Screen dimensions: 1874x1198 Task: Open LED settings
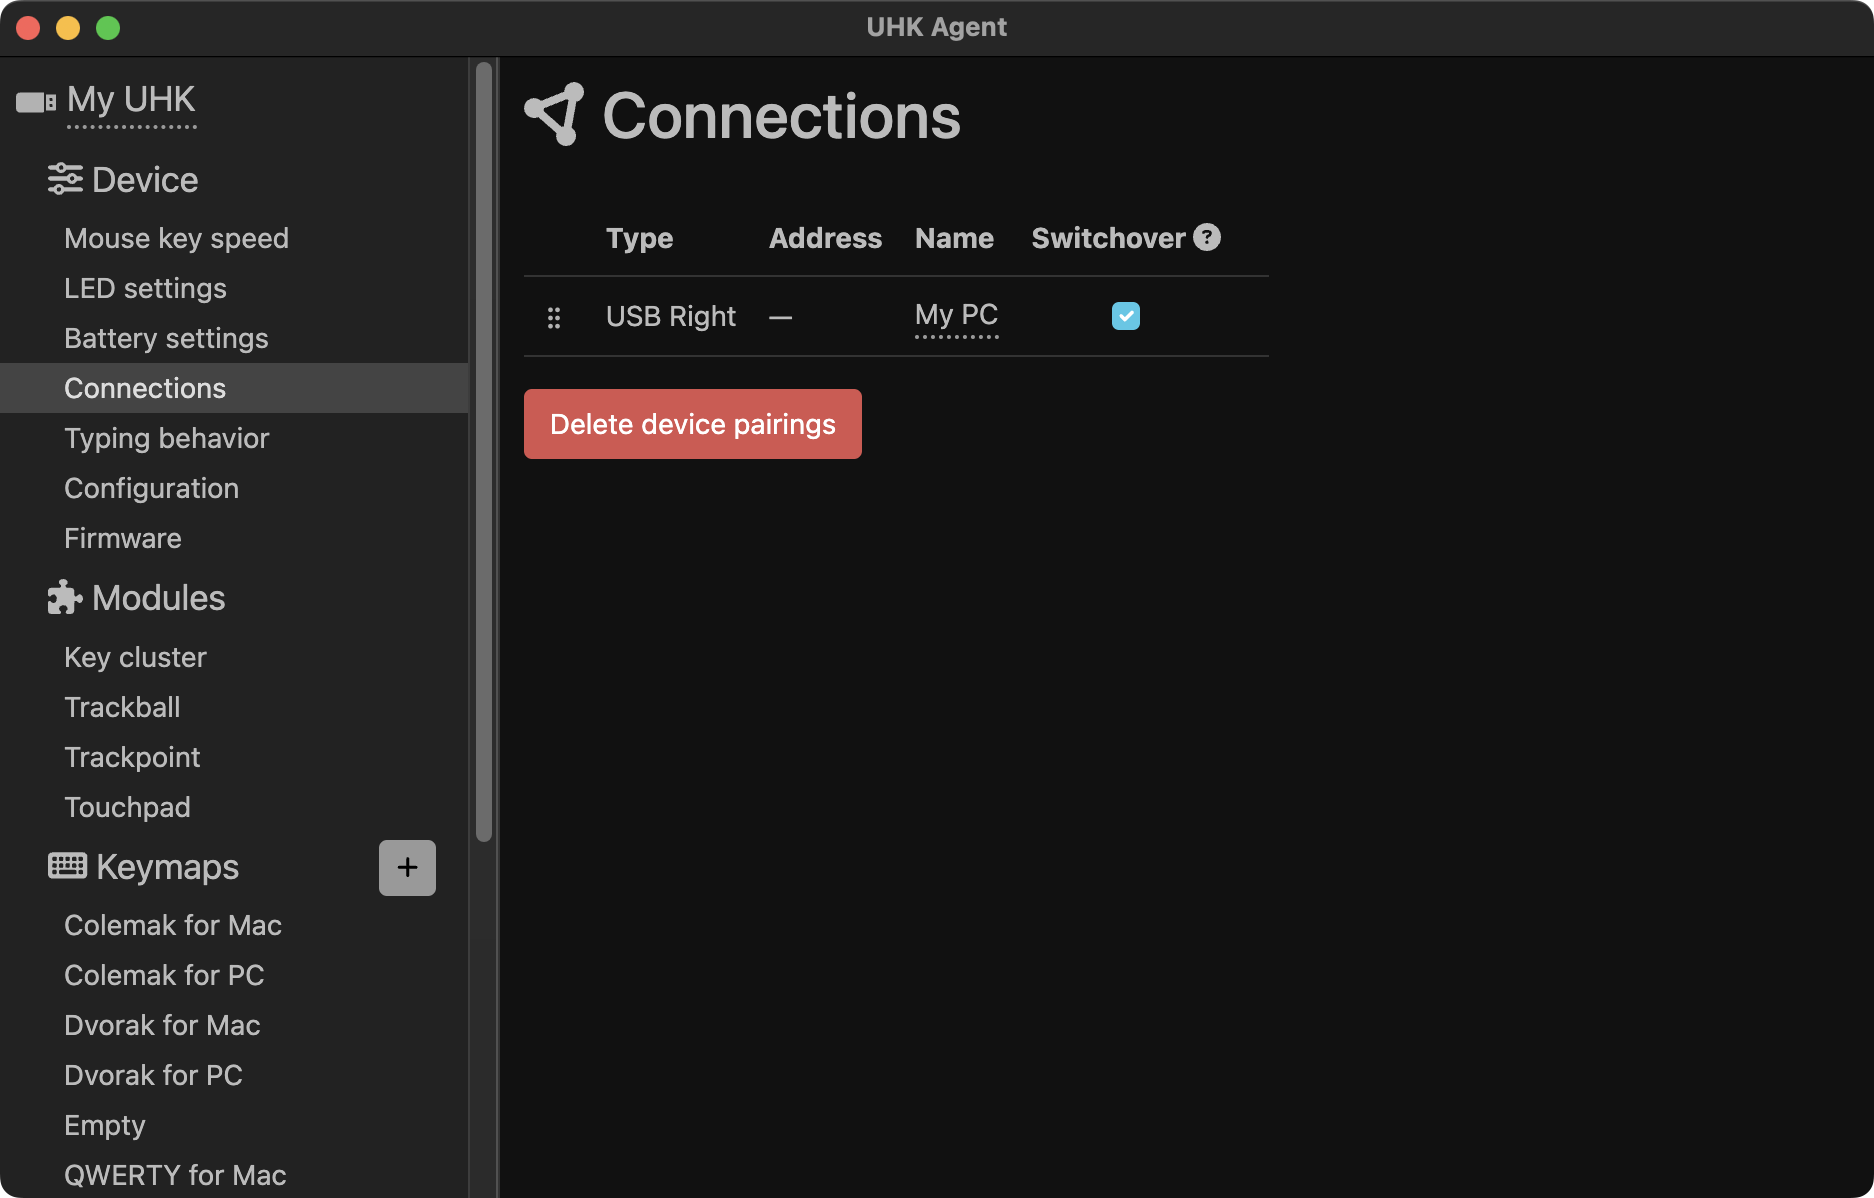[144, 288]
